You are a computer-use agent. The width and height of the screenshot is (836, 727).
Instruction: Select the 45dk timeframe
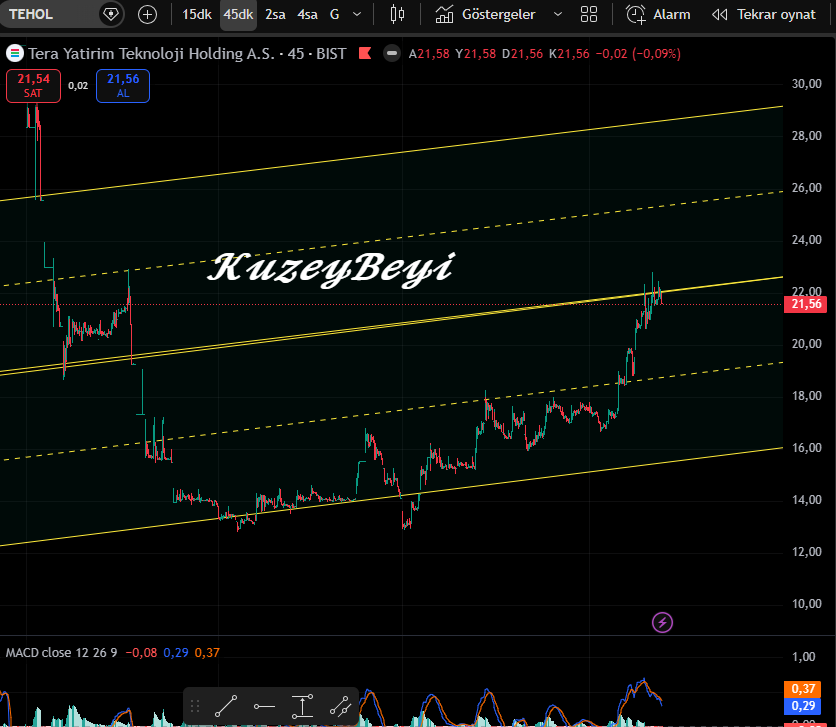click(238, 14)
